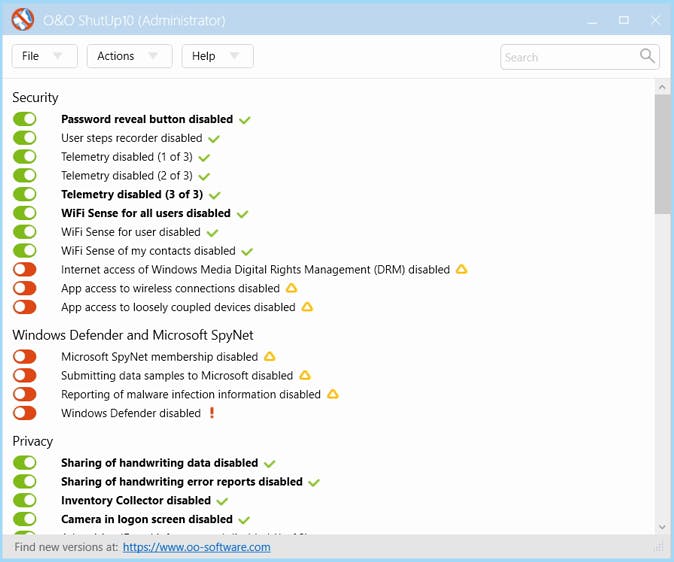674x562 pixels.
Task: Click the scrollbar down arrow
Action: click(662, 526)
